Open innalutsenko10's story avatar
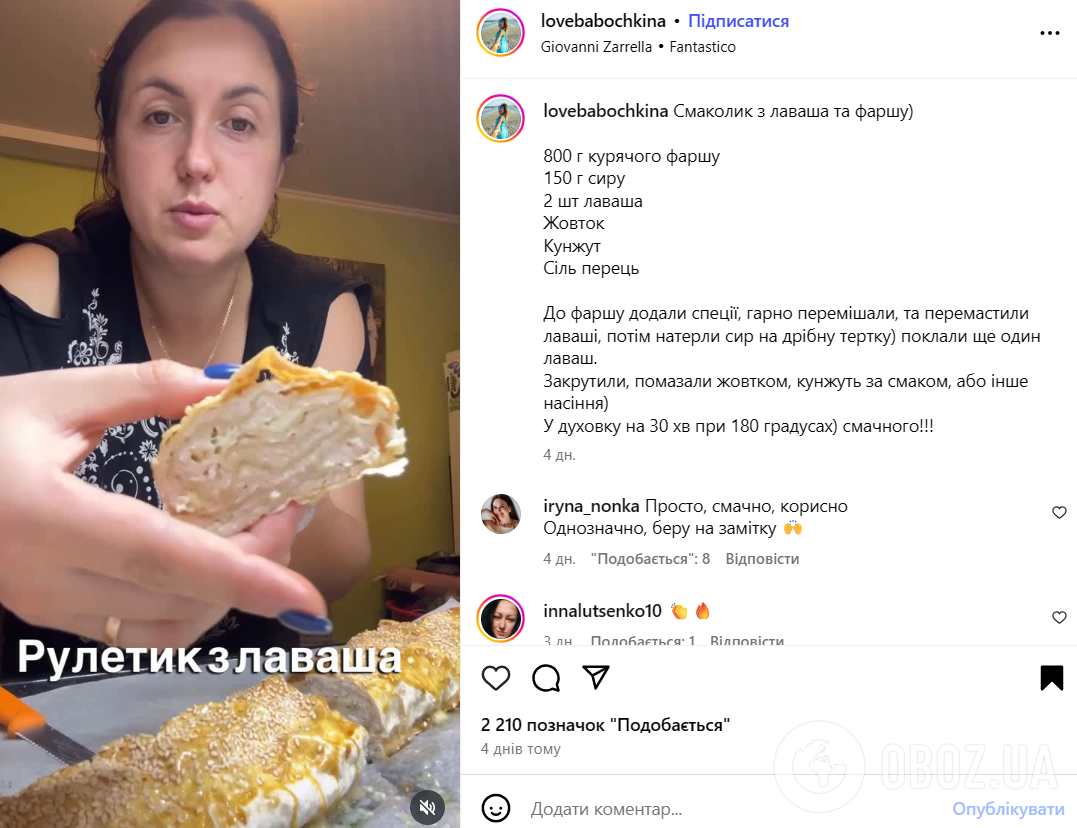This screenshot has width=1077, height=828. pyautogui.click(x=500, y=618)
